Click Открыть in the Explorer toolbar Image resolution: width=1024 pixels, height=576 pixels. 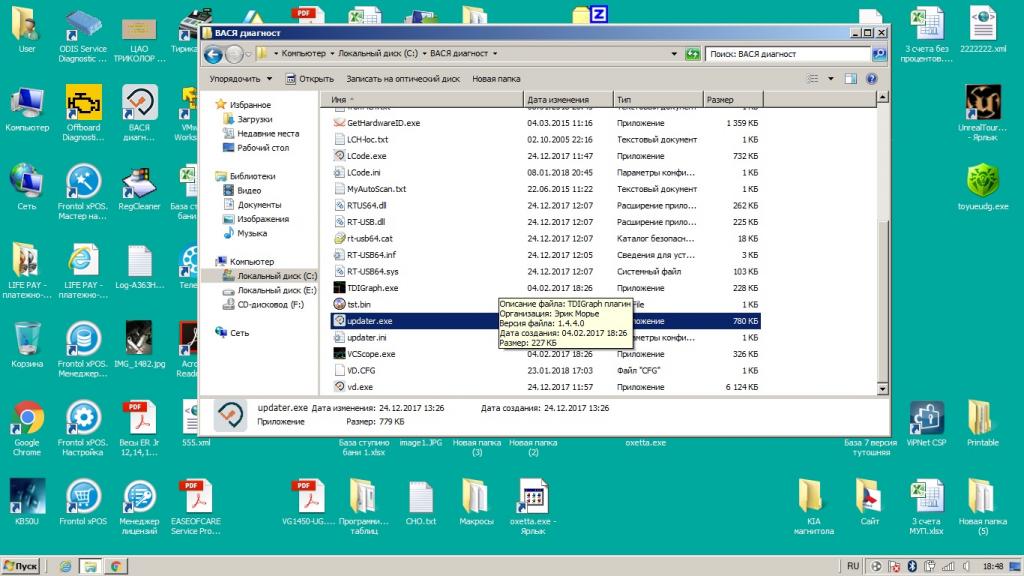click(x=310, y=79)
